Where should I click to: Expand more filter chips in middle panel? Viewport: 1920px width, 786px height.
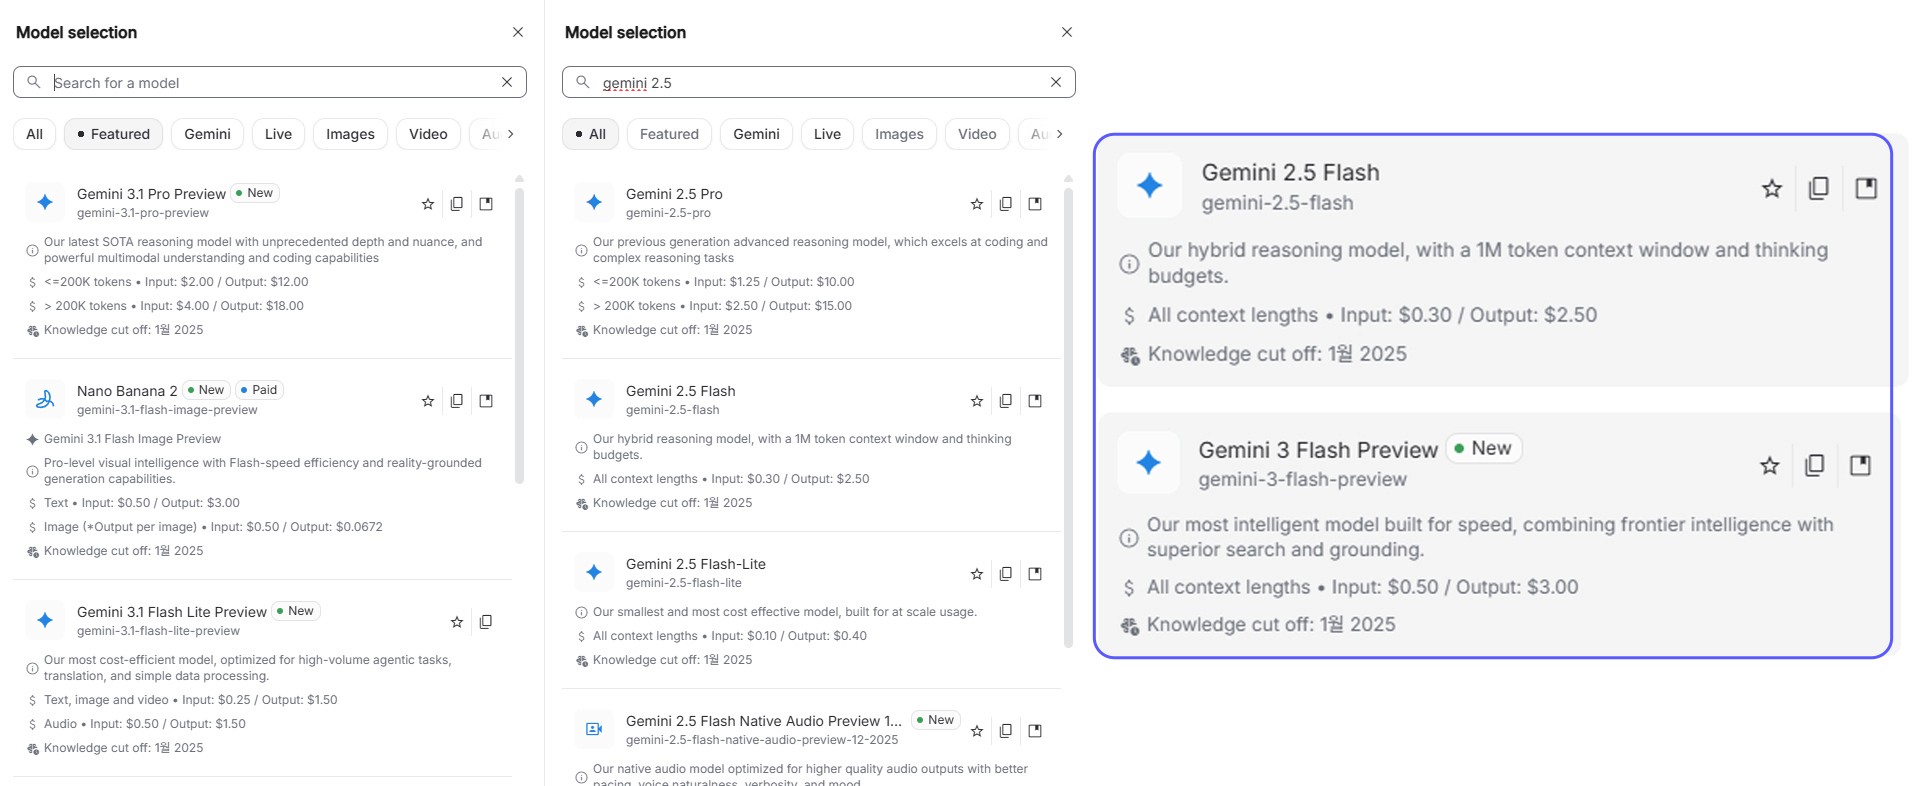1060,134
